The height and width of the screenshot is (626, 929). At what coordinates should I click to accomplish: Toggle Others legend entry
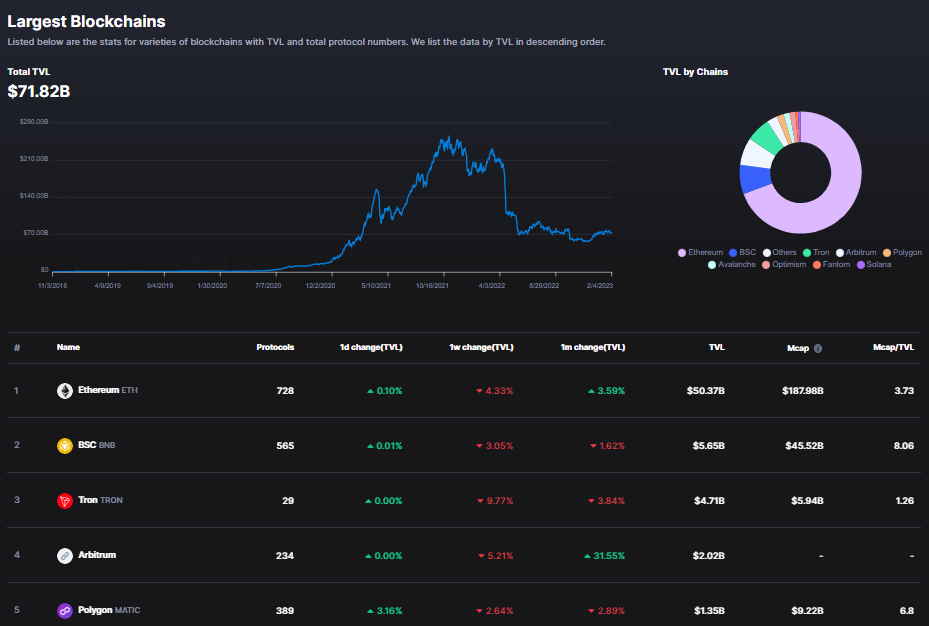(x=780, y=252)
